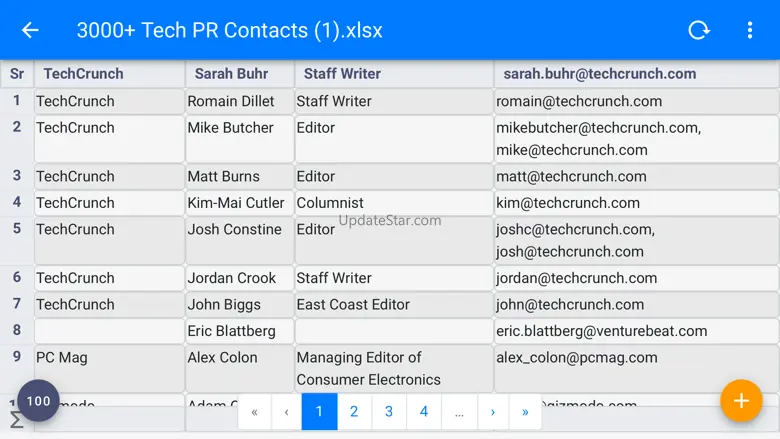Select eric.blattberg@venturebeat.com cell
Screen dimensions: 780x439
[637, 331]
